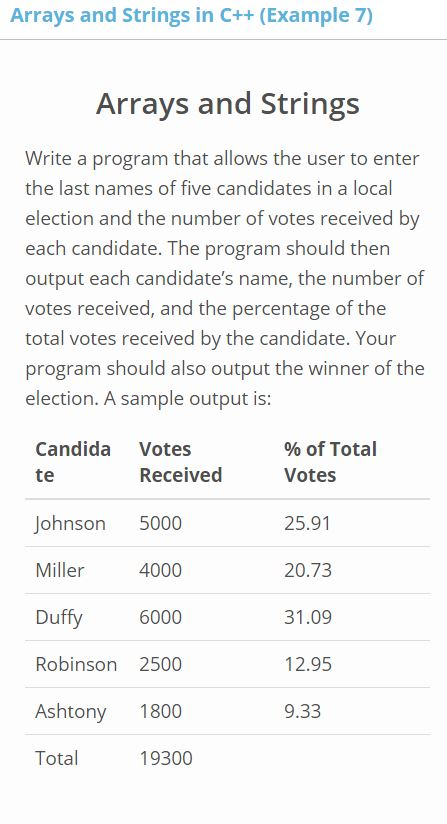The width and height of the screenshot is (447, 824).
Task: Click the 6000 votes value for Duffy
Action: (x=161, y=617)
